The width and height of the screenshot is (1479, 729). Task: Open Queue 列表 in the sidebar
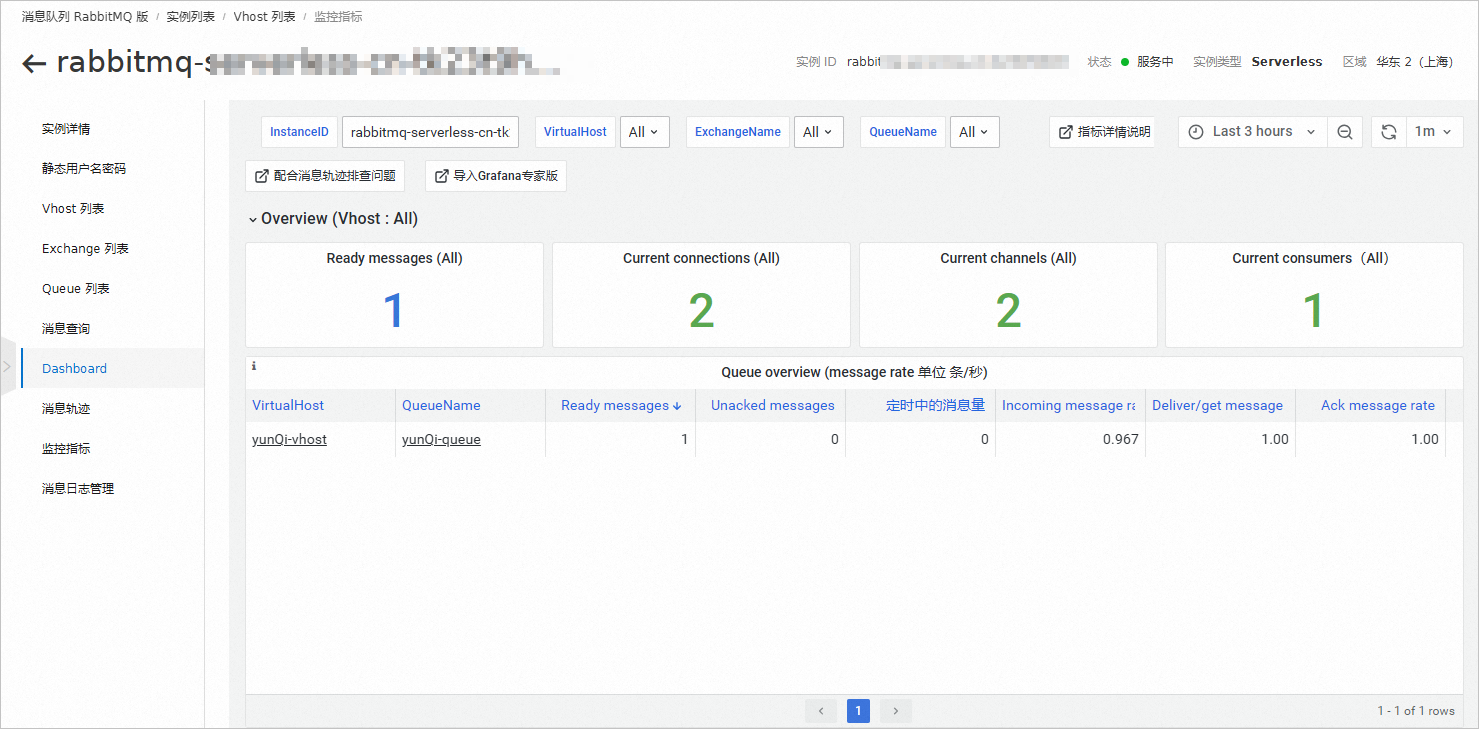click(x=76, y=289)
